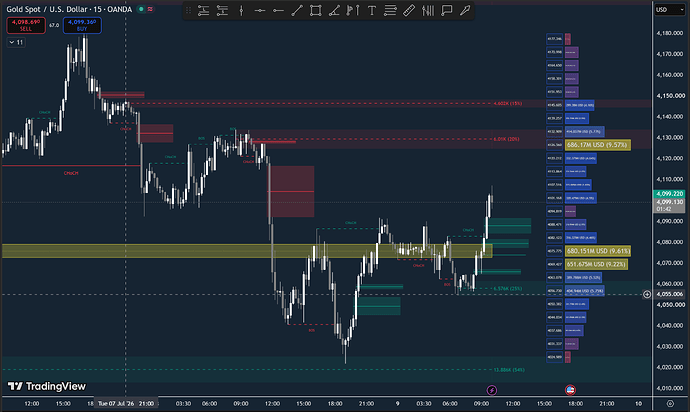Select the Rectangle drawing tool

[316, 11]
